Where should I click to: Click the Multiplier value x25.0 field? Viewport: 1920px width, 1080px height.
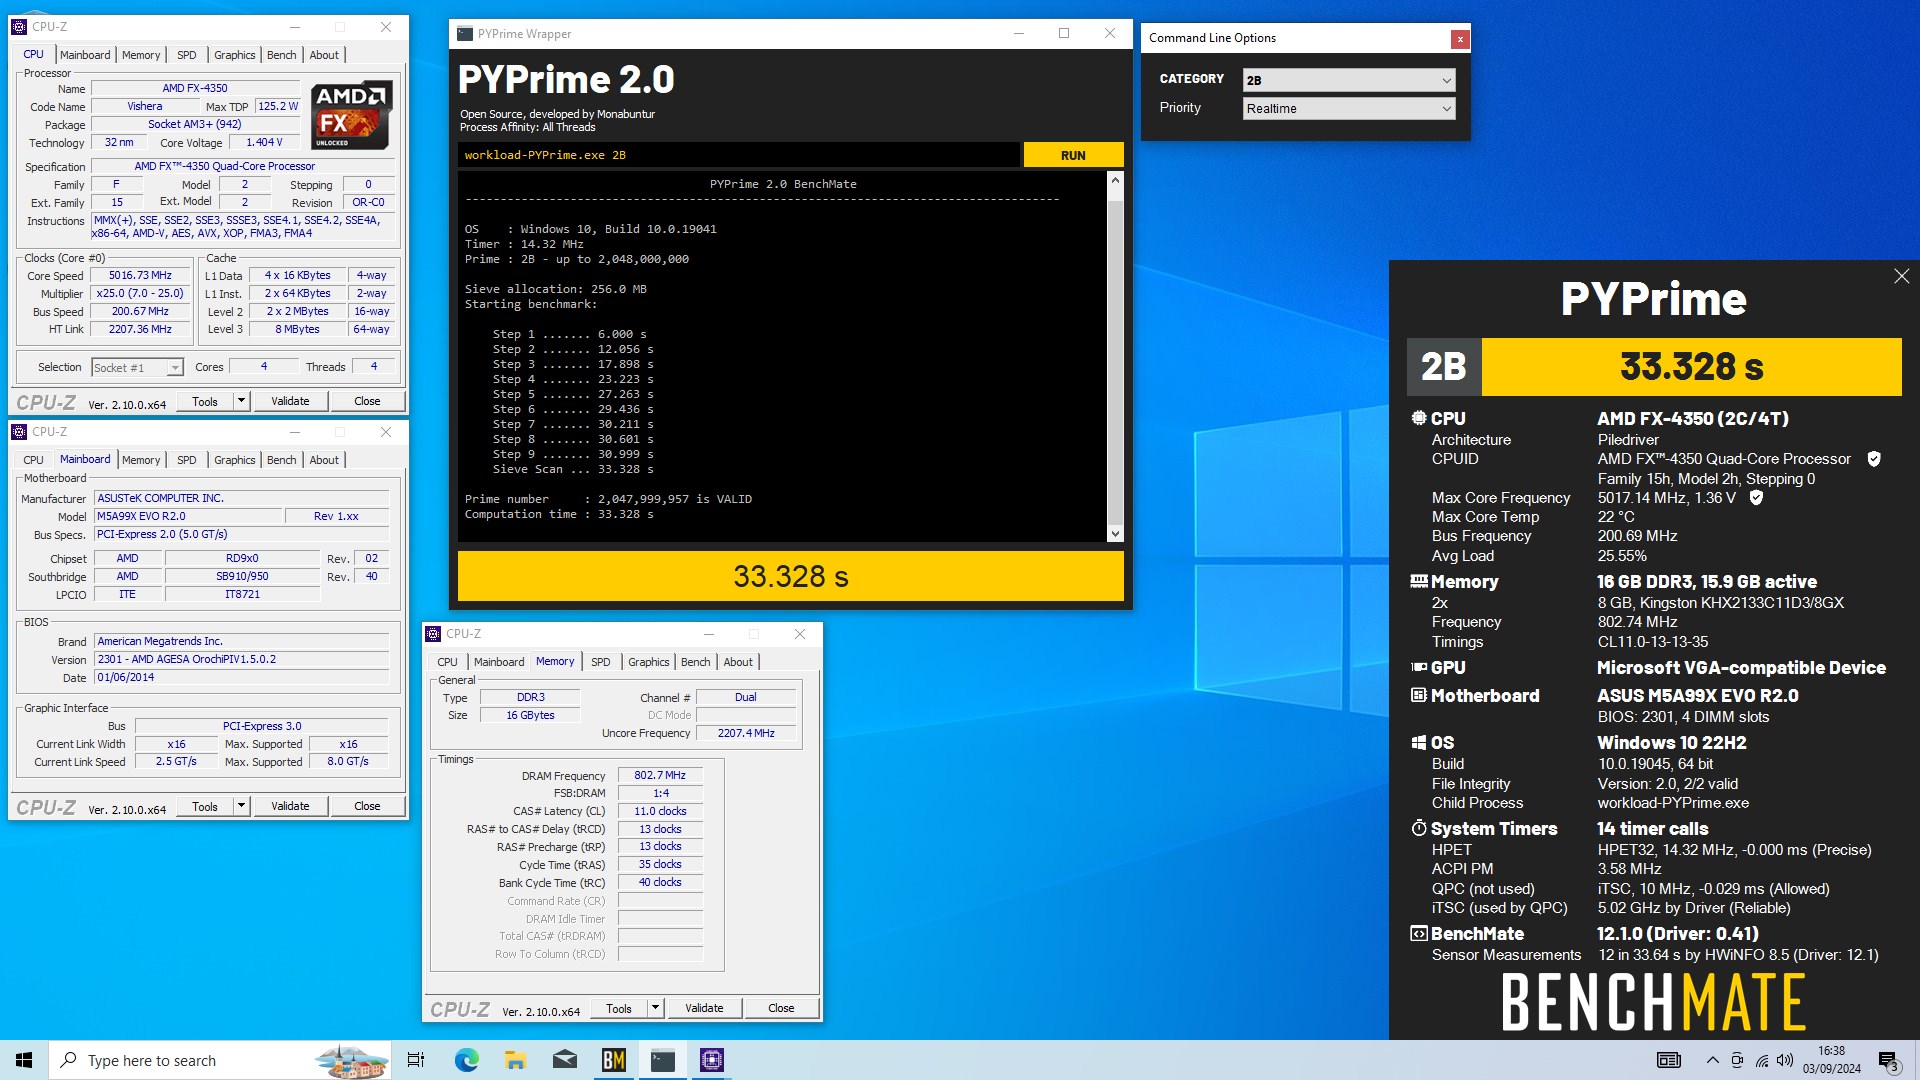click(x=140, y=293)
